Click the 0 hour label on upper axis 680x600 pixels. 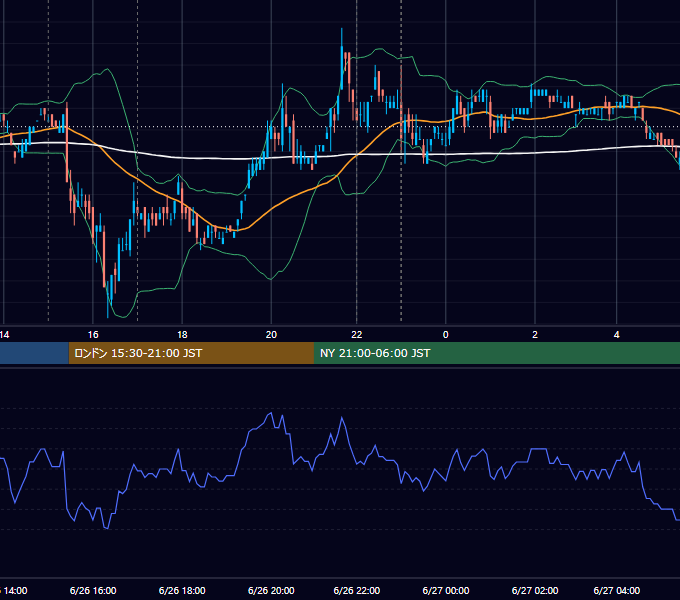[x=445, y=335]
